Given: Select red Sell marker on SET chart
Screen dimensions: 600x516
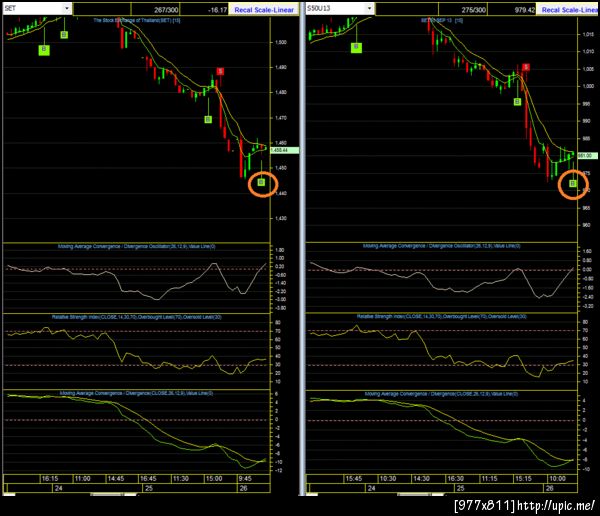Looking at the screenshot, I should tap(220, 71).
